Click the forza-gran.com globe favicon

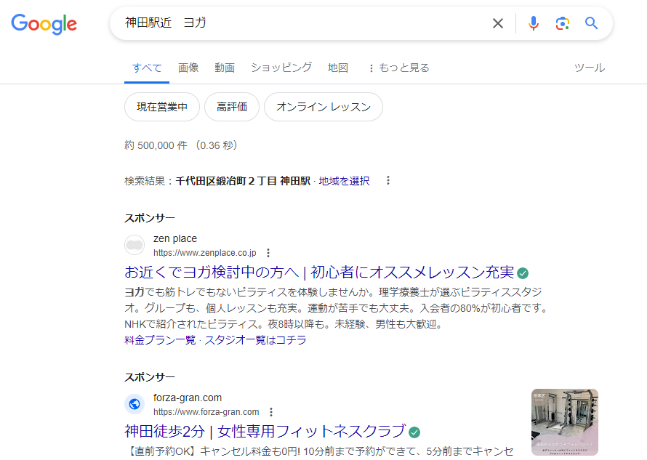[135, 404]
